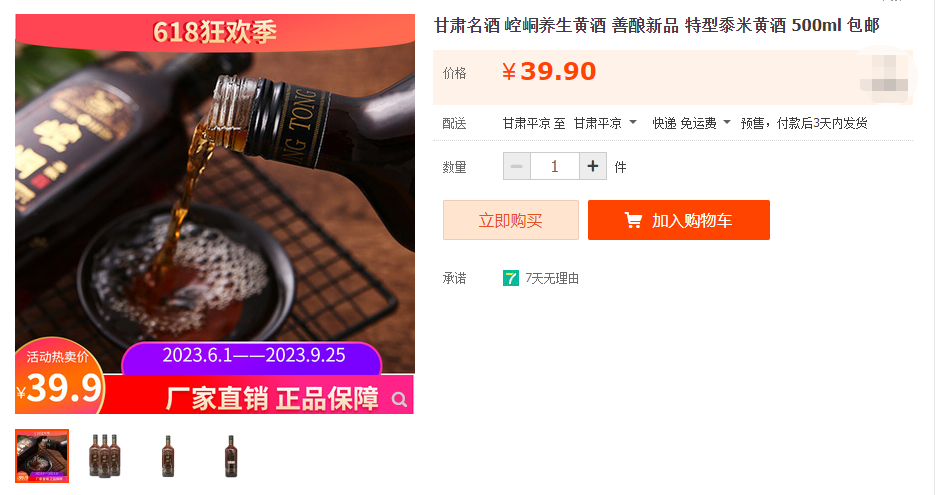
Task: Click the 7天无理由 promise link
Action: [552, 278]
